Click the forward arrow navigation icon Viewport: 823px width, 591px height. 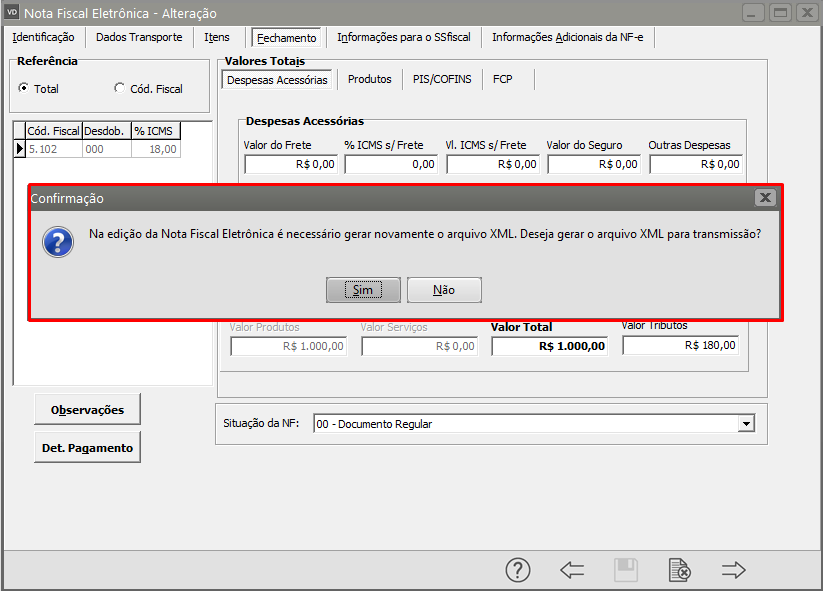tap(734, 570)
